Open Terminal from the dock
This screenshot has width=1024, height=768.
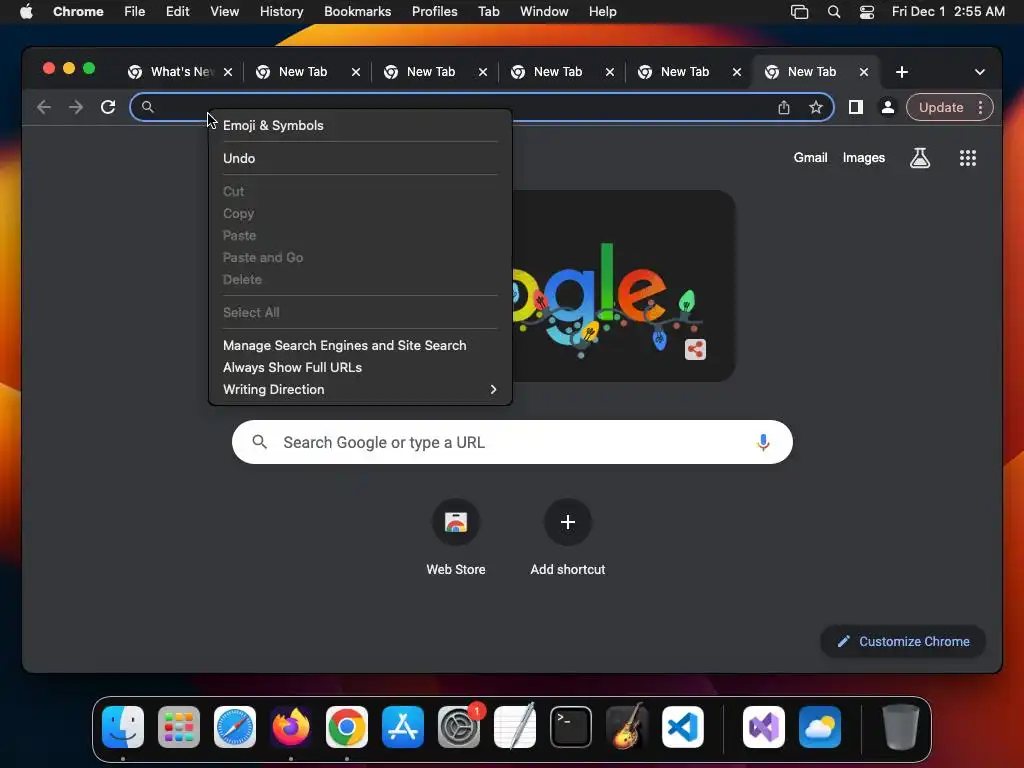[571, 727]
